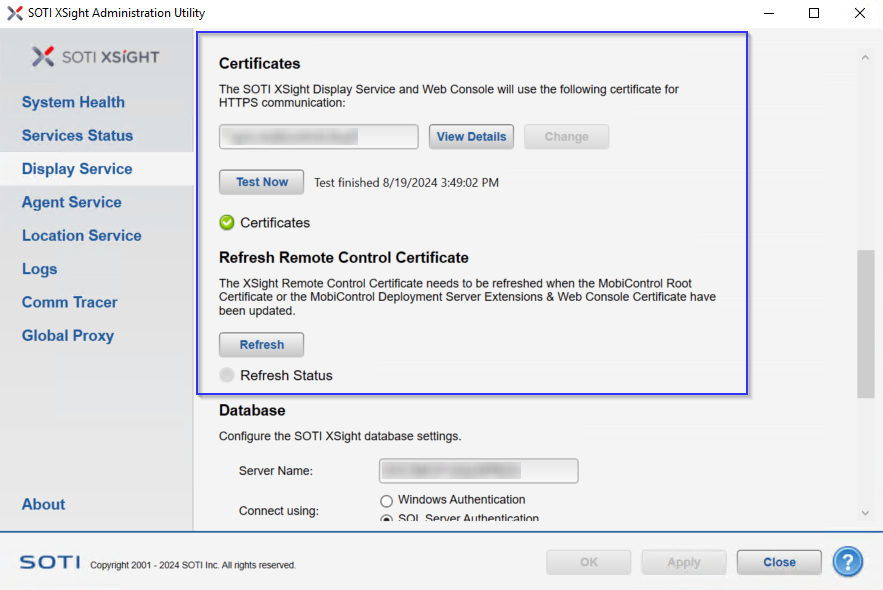Open Comm Tracer from the sidebar
This screenshot has width=883, height=590.
point(69,302)
